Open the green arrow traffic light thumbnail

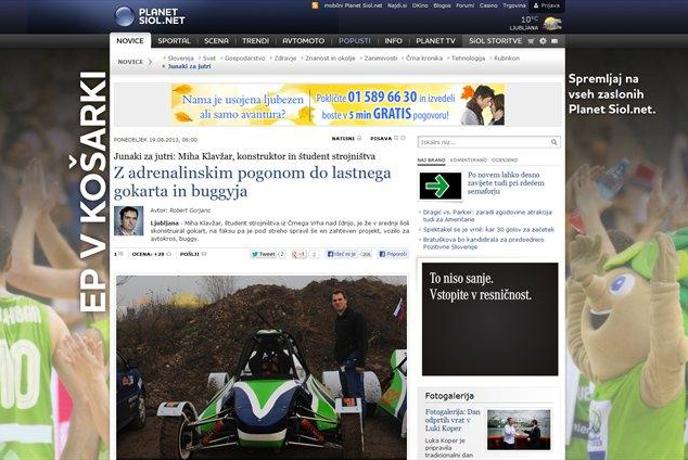point(440,186)
